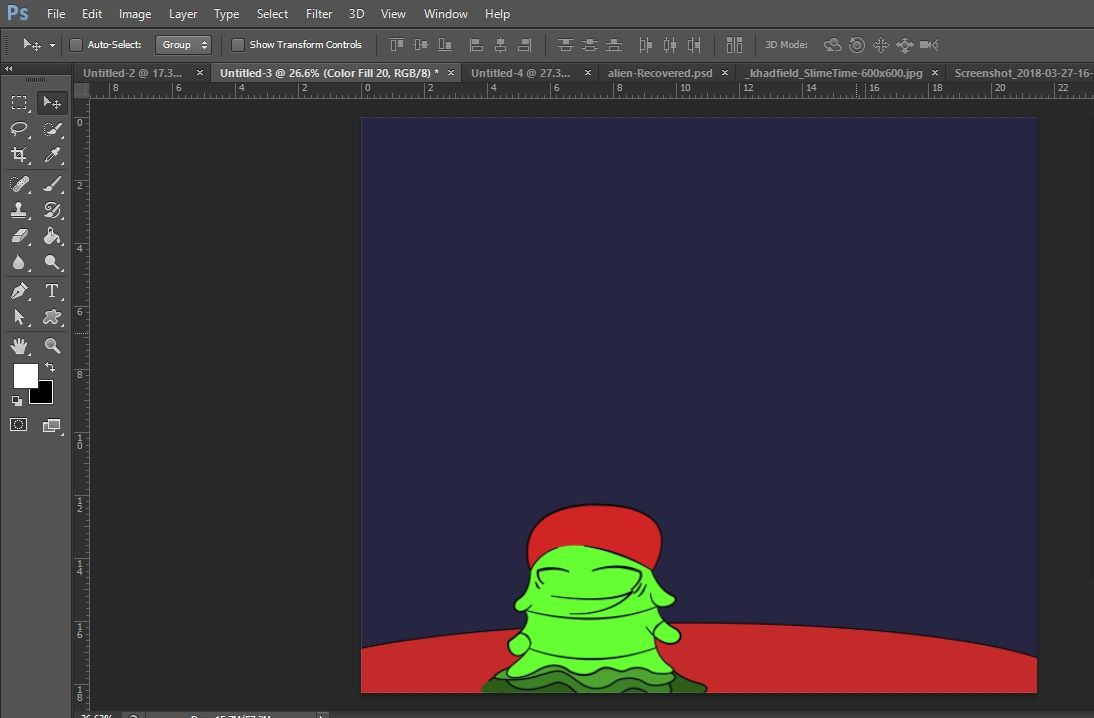Select the Move tool in toolbox

52,103
